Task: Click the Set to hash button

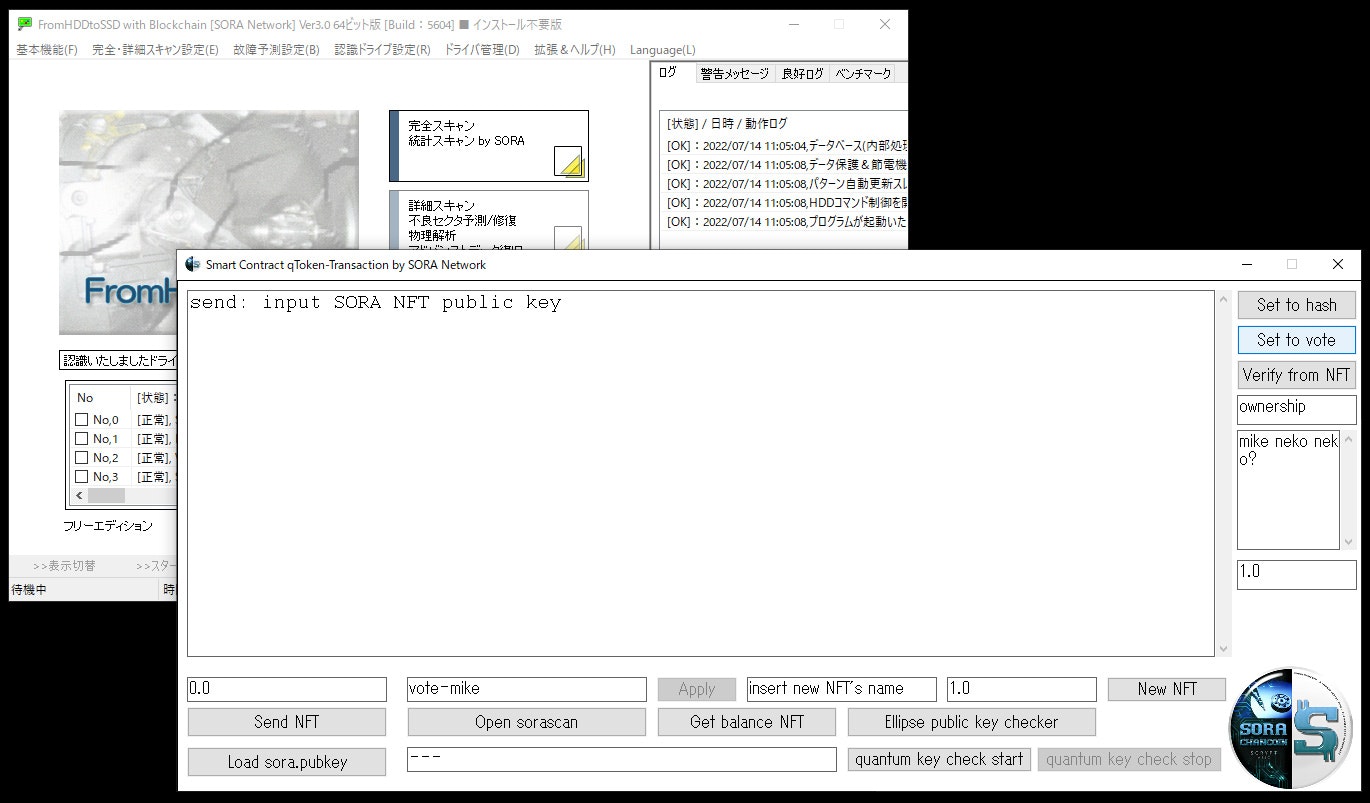Action: (x=1296, y=305)
